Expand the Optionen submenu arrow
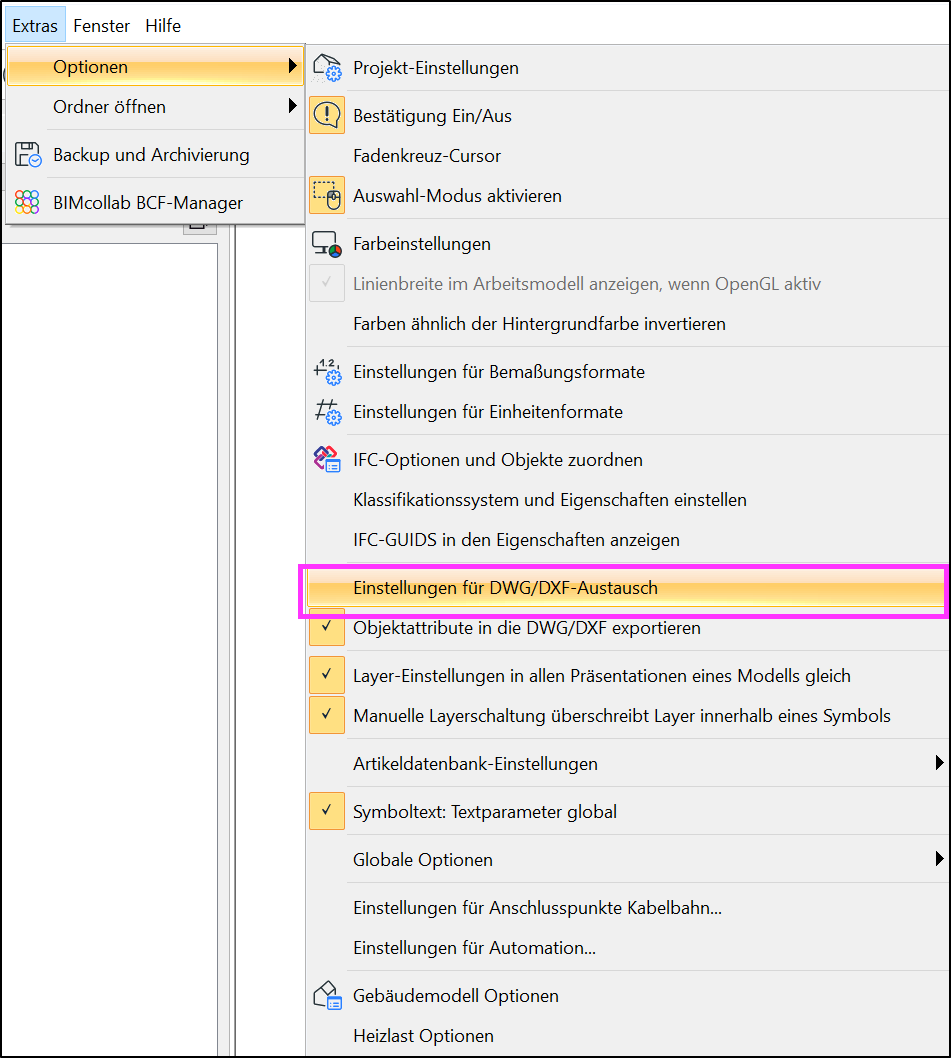The width and height of the screenshot is (951, 1058). (x=292, y=66)
